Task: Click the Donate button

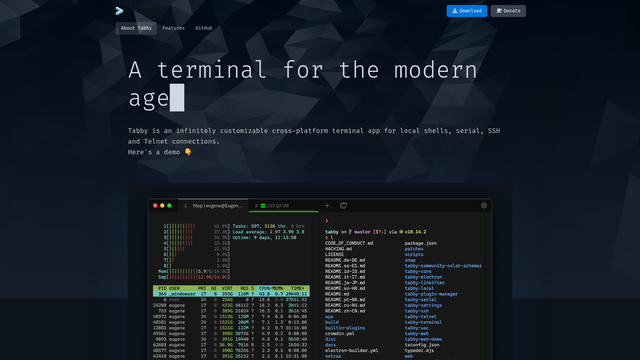Action: tap(508, 11)
